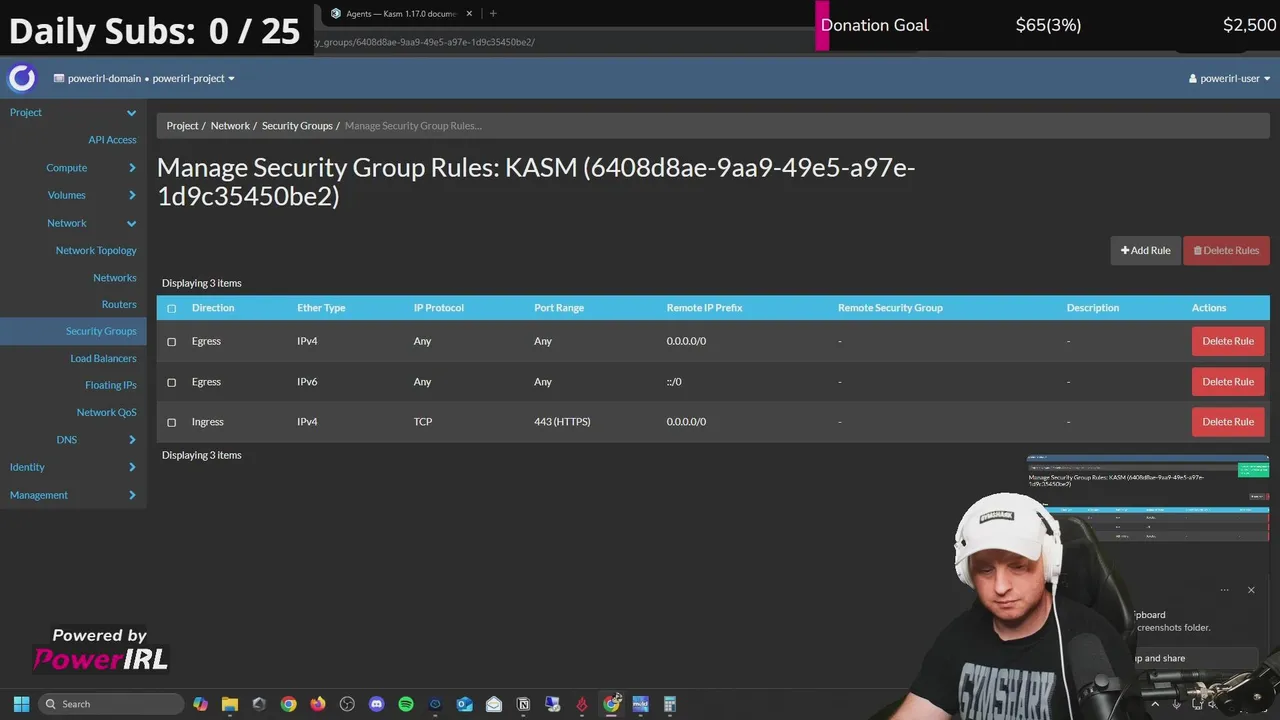Launch Google Chrome from the taskbar
This screenshot has height=720, width=1280.
click(288, 704)
